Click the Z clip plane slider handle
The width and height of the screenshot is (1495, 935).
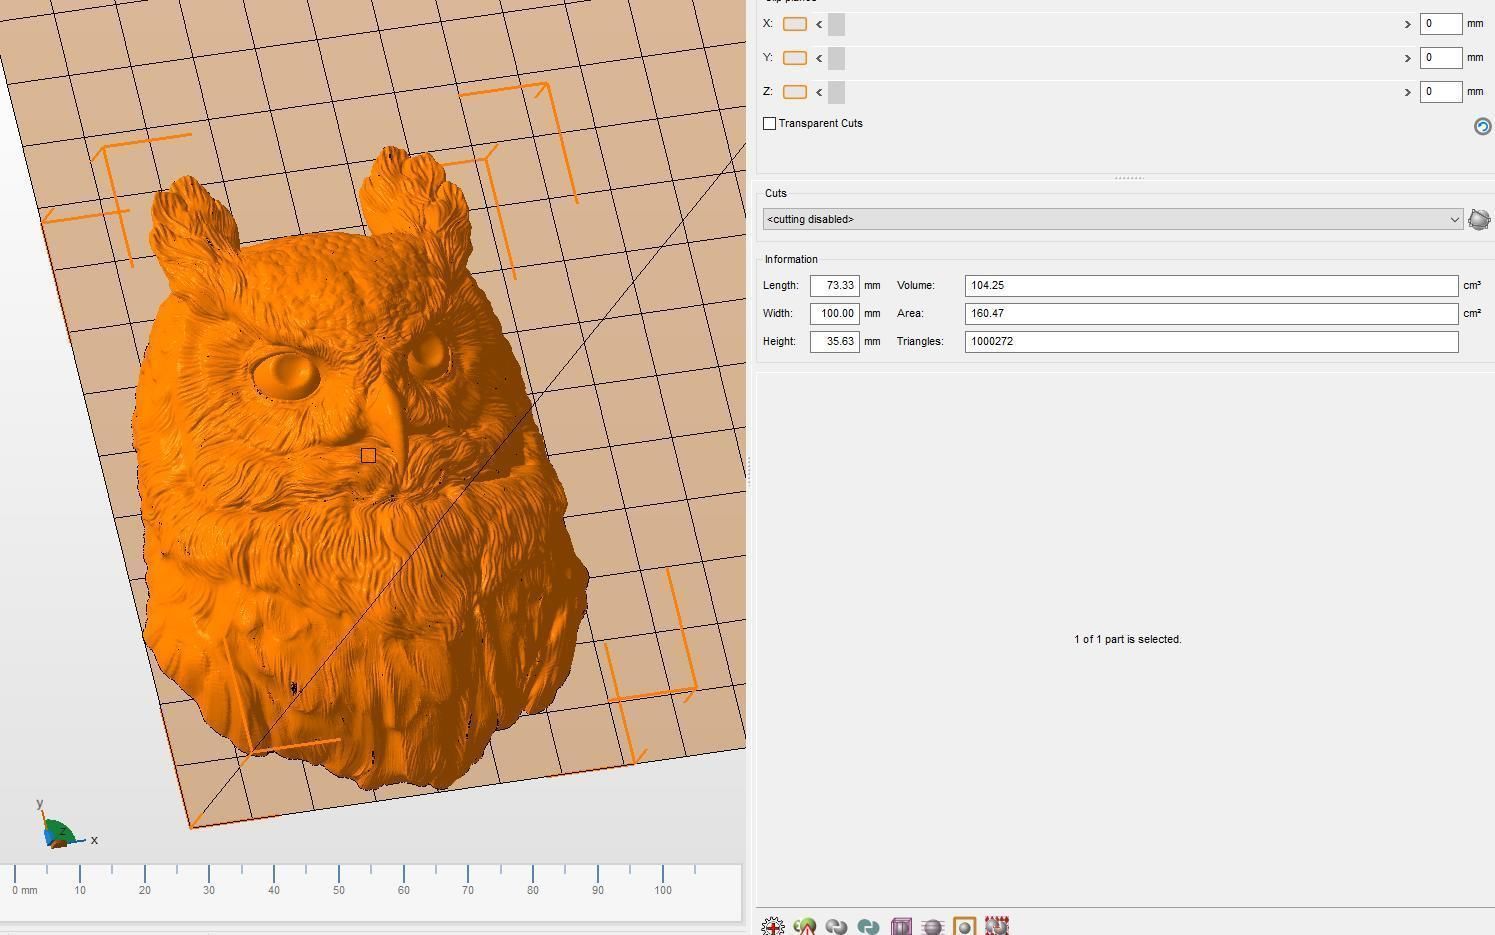(x=836, y=92)
